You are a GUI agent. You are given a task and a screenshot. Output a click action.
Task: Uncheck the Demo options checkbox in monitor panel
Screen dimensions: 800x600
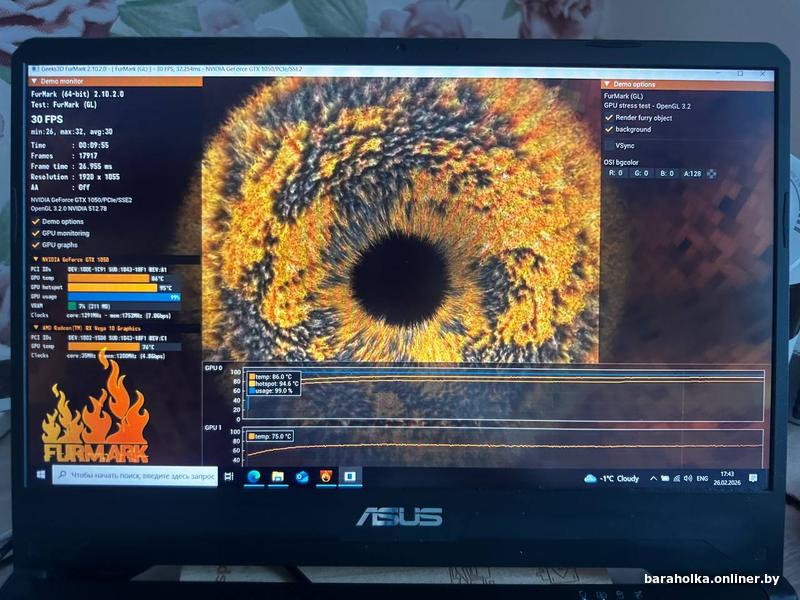coord(36,222)
